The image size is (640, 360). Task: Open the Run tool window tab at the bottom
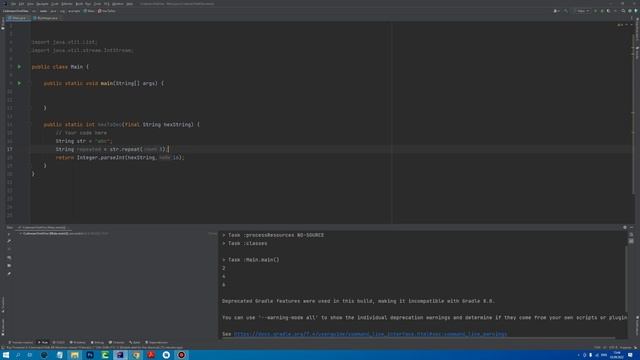43,342
